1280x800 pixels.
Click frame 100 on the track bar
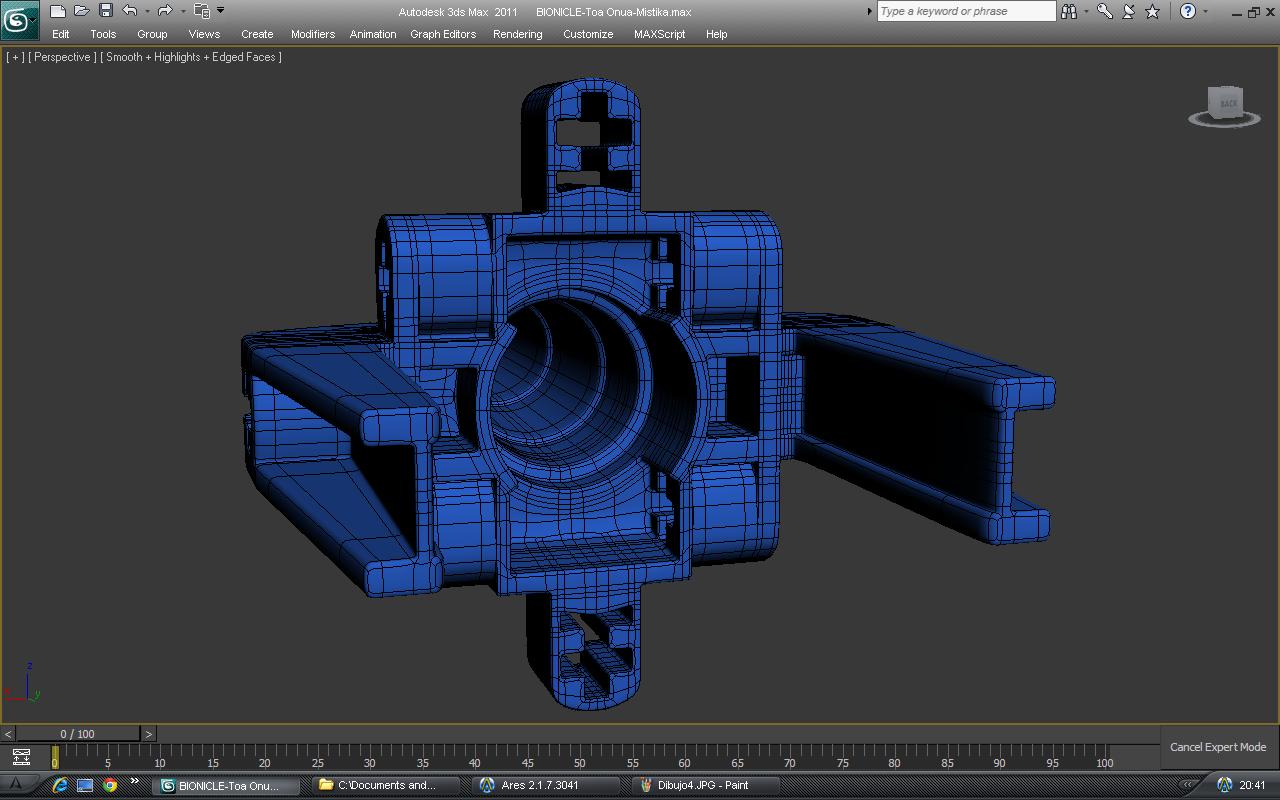(1104, 762)
